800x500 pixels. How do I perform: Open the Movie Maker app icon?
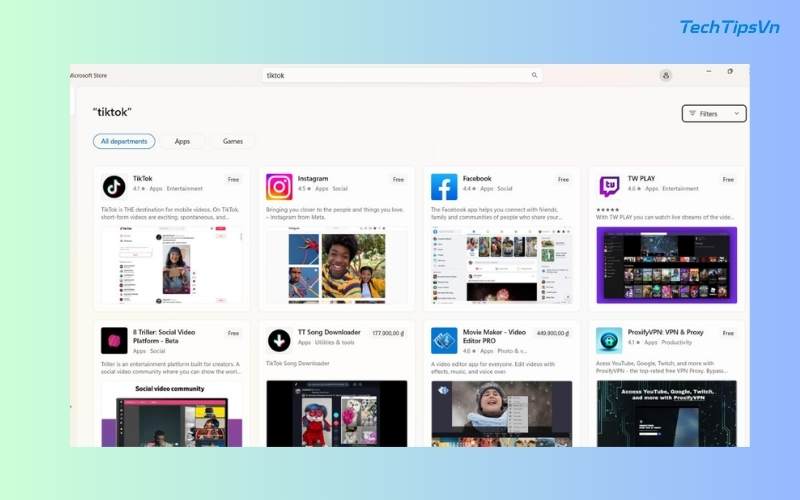pos(444,341)
